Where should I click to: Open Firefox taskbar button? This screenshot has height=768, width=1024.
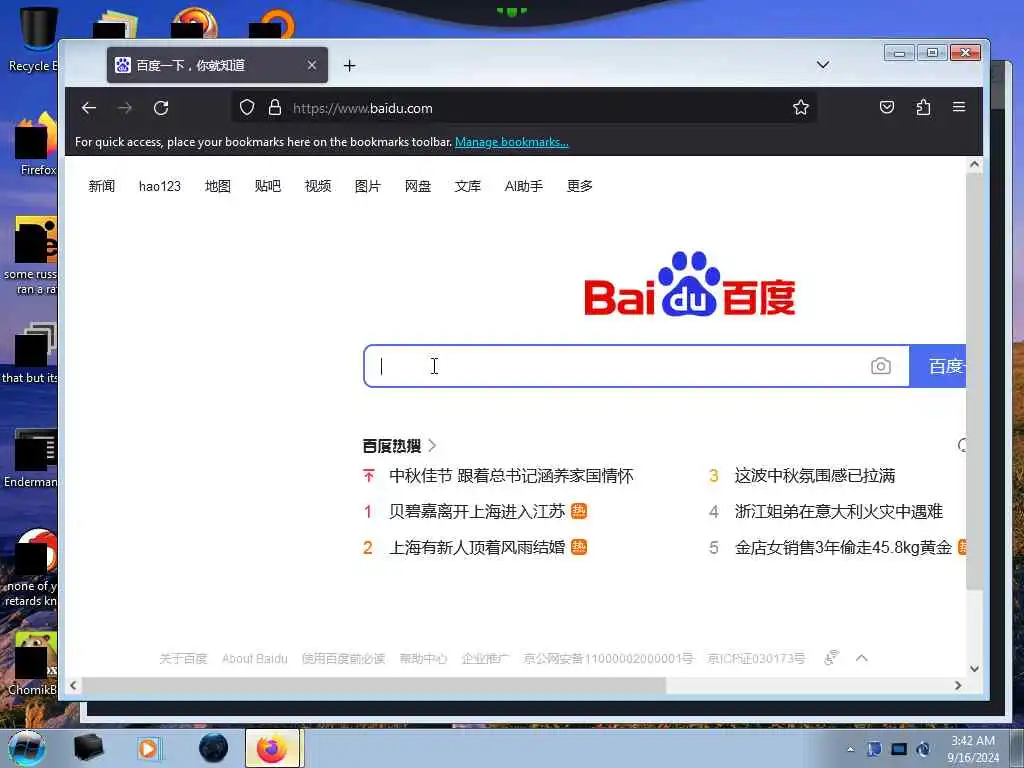coord(272,748)
